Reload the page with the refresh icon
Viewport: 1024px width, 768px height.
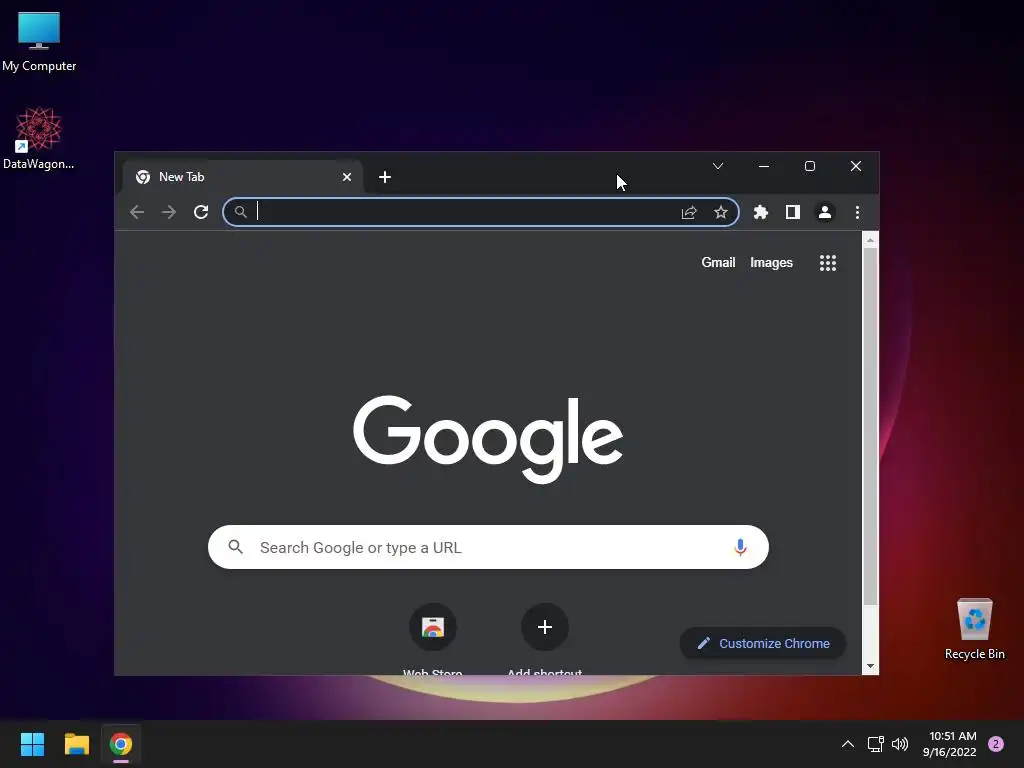click(x=201, y=212)
